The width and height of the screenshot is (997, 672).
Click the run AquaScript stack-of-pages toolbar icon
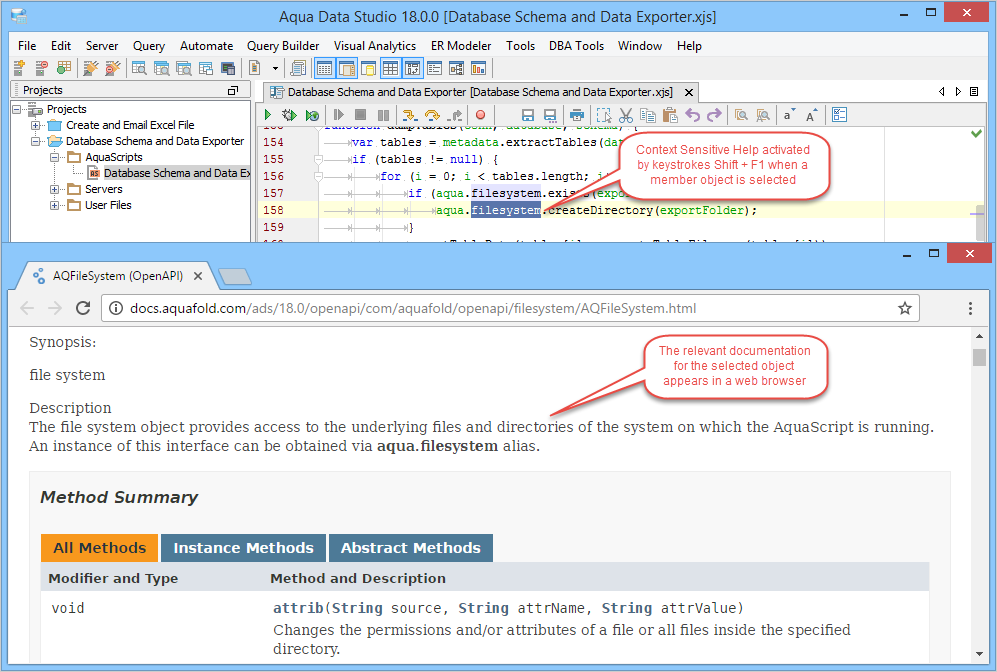(x=298, y=68)
